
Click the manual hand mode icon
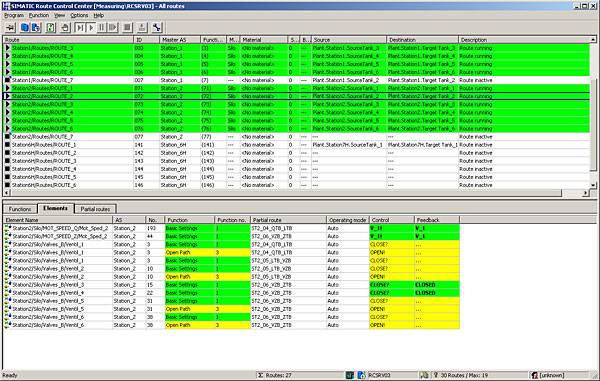tap(65, 28)
